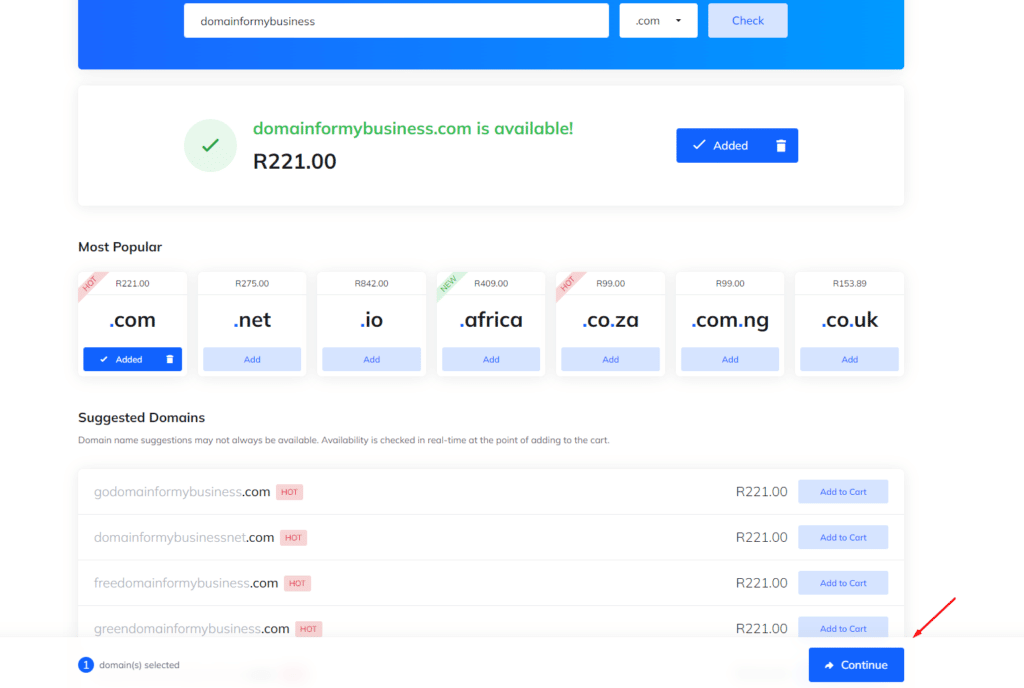Screen dimensions: 1024x688
Task: Add the .africa domain extension
Action: coord(490,358)
